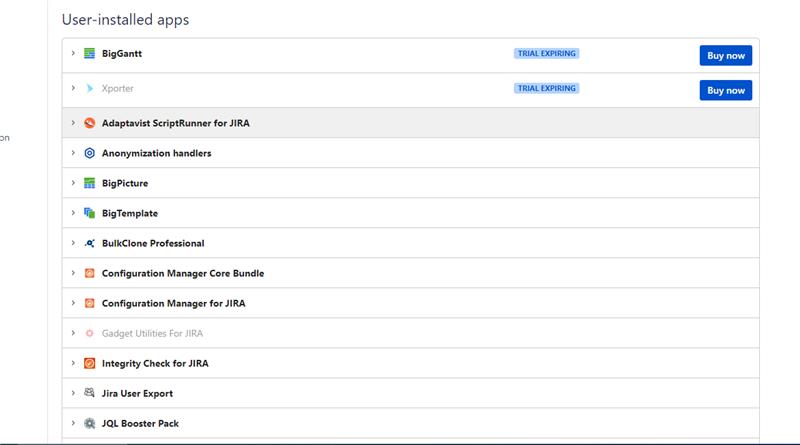Open Adaptavist ScriptRunner for JIRA entry
Image resolution: width=800 pixels, height=445 pixels.
point(176,123)
